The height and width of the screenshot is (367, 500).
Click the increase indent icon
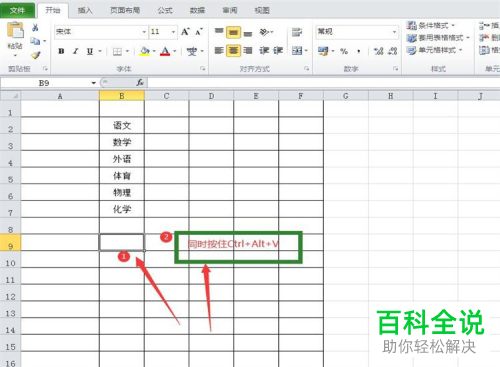click(278, 51)
